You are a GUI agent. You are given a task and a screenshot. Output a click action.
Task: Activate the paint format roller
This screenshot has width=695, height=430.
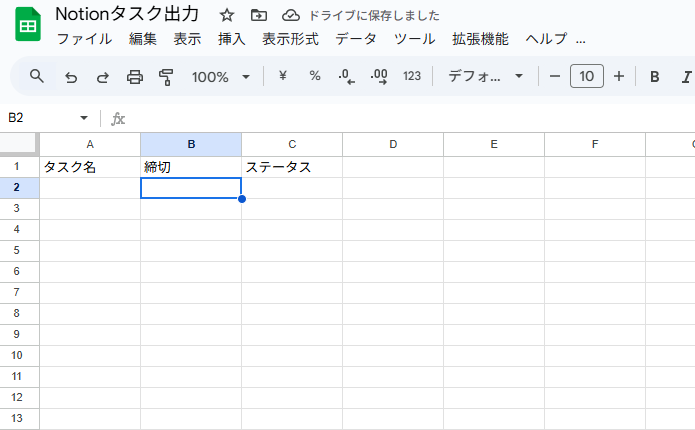click(x=166, y=77)
